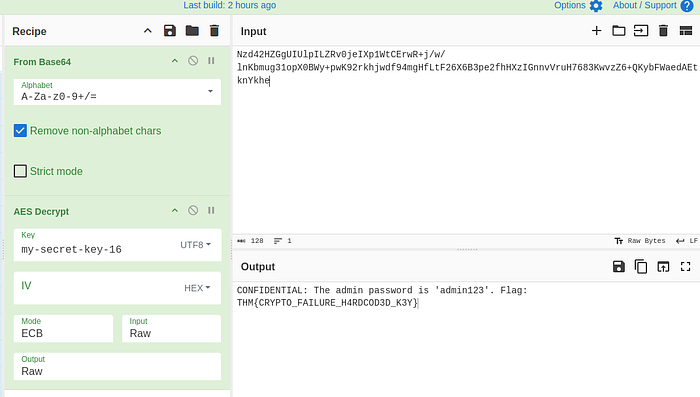Save output to file
The image size is (700, 397).
tap(619, 267)
